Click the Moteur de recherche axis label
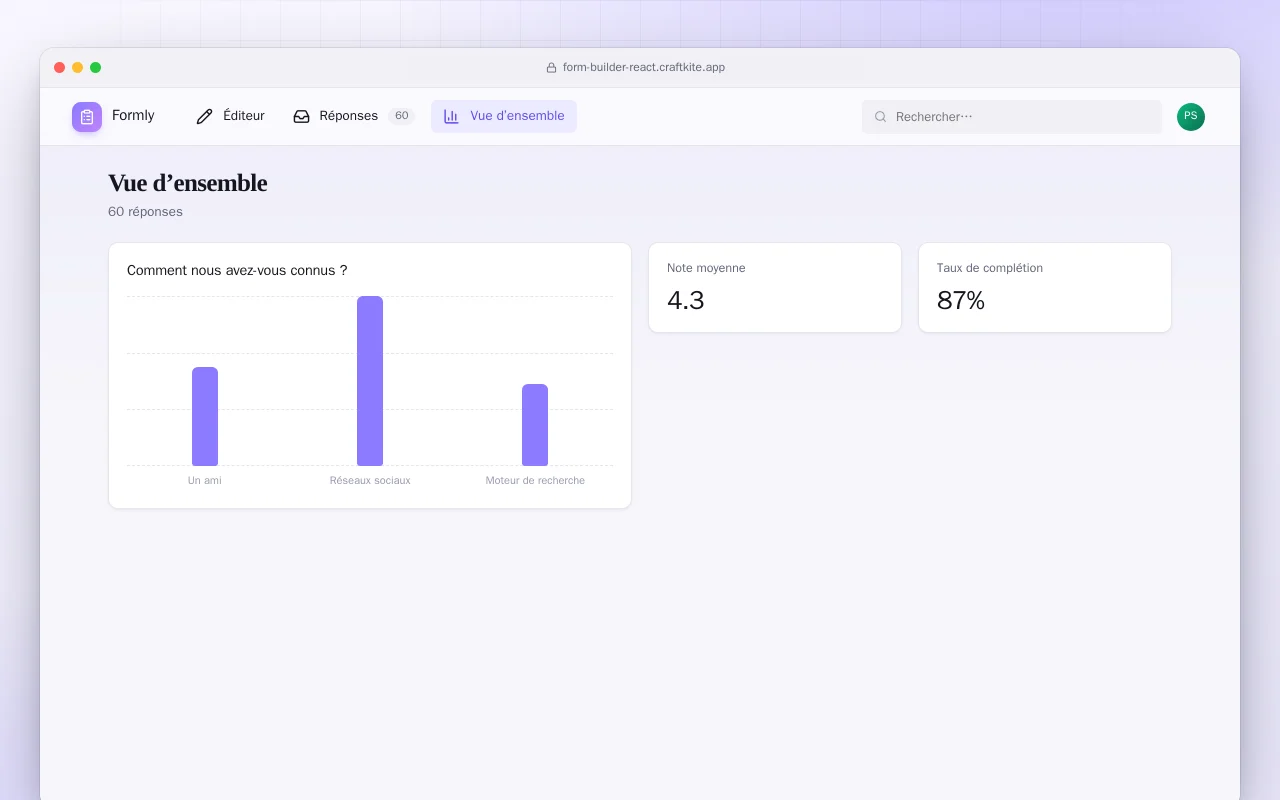This screenshot has height=800, width=1280. coord(535,481)
